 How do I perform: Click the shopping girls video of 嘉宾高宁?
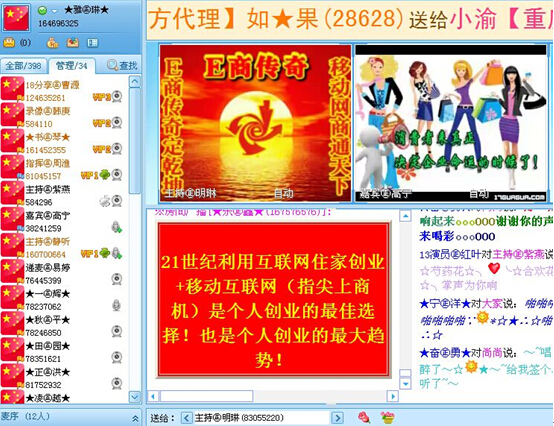451,123
